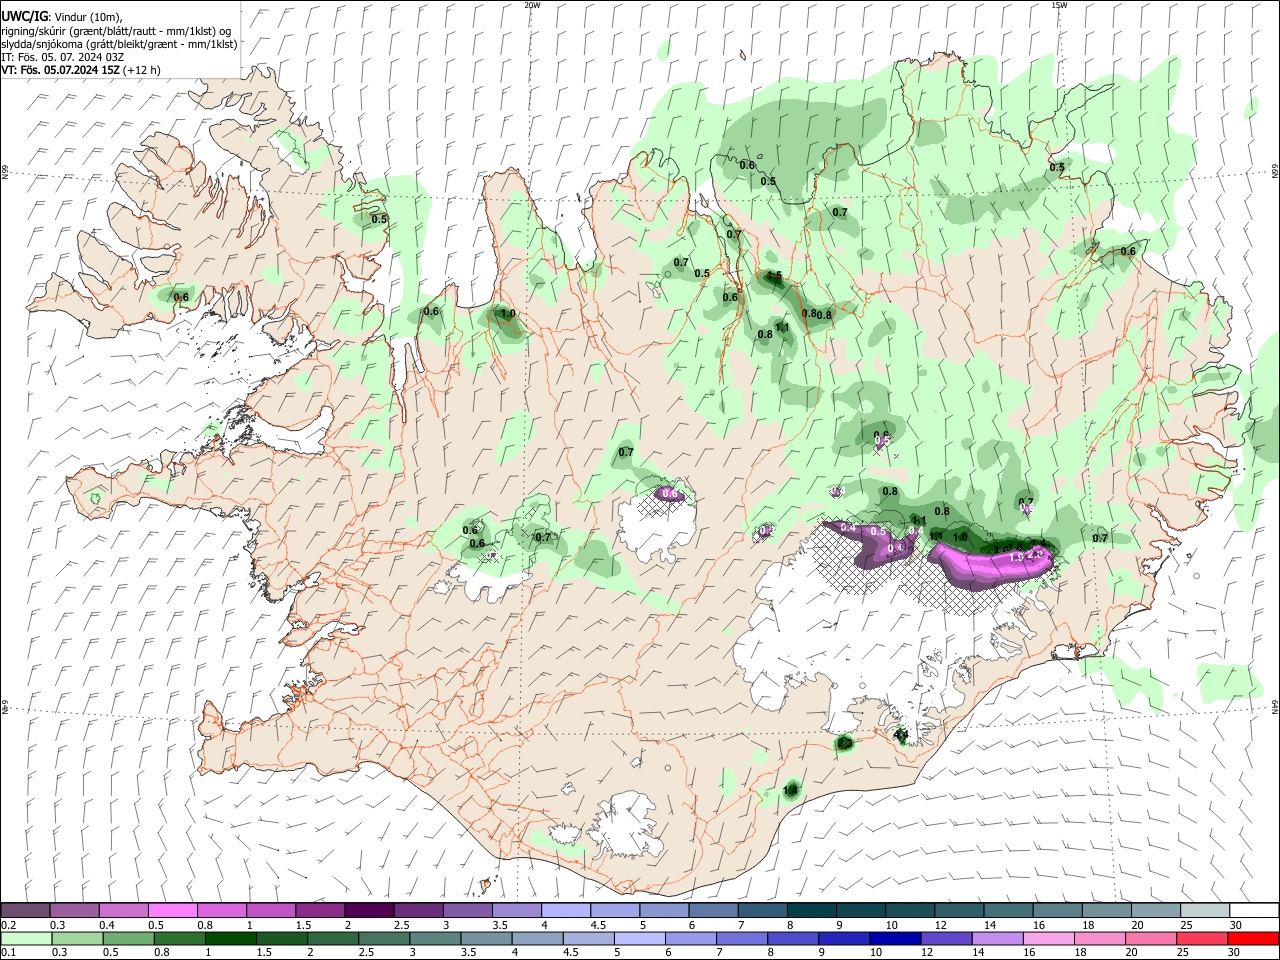Pick the dark navy swatch between 10 and 12
The height and width of the screenshot is (960, 1280).
point(894,938)
